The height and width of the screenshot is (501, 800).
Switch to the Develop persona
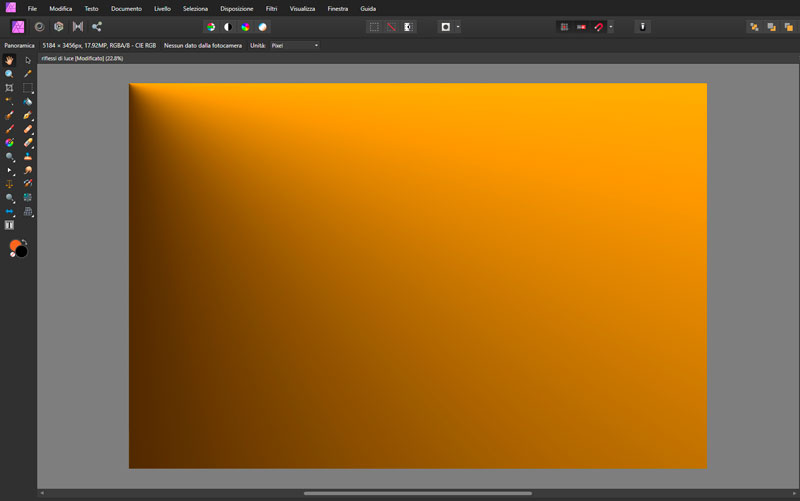[59, 27]
